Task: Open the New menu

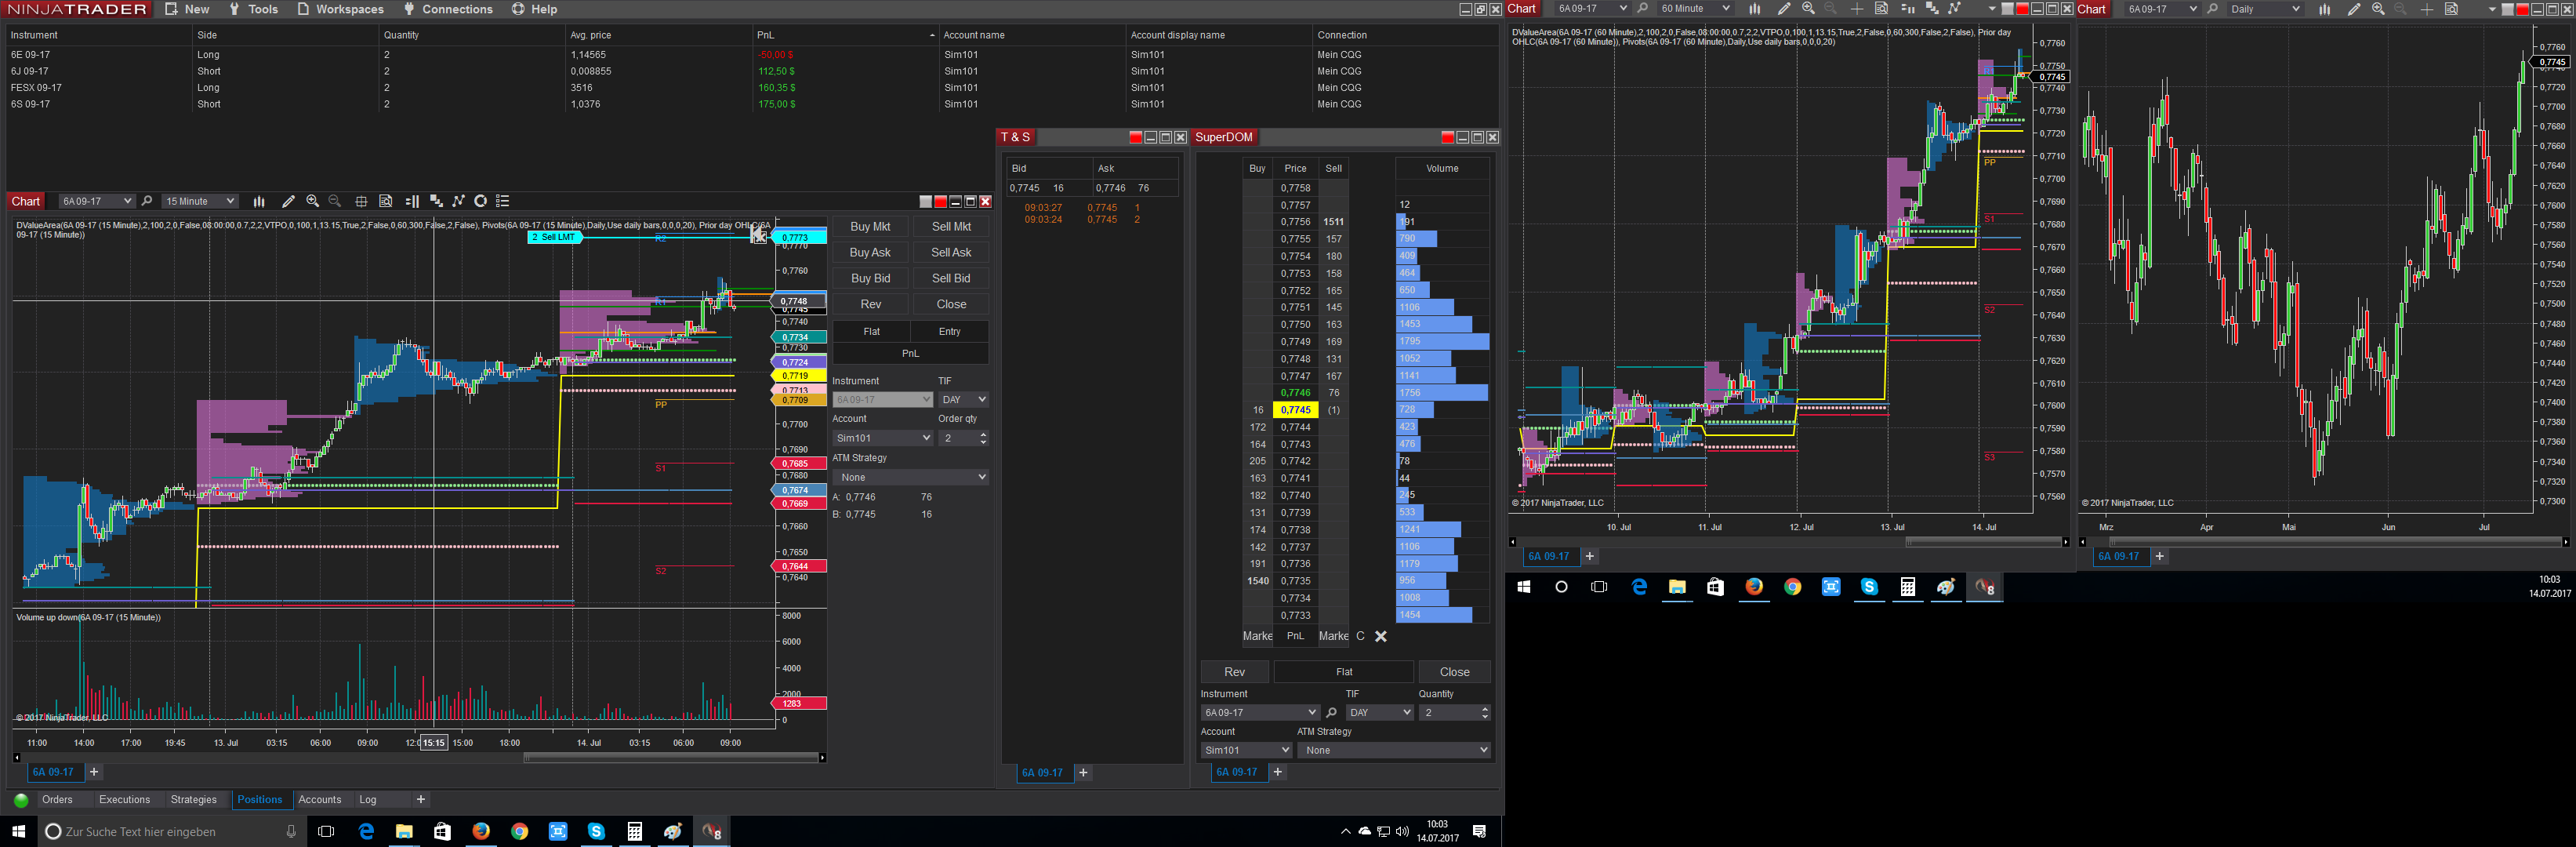Action: click(x=187, y=9)
